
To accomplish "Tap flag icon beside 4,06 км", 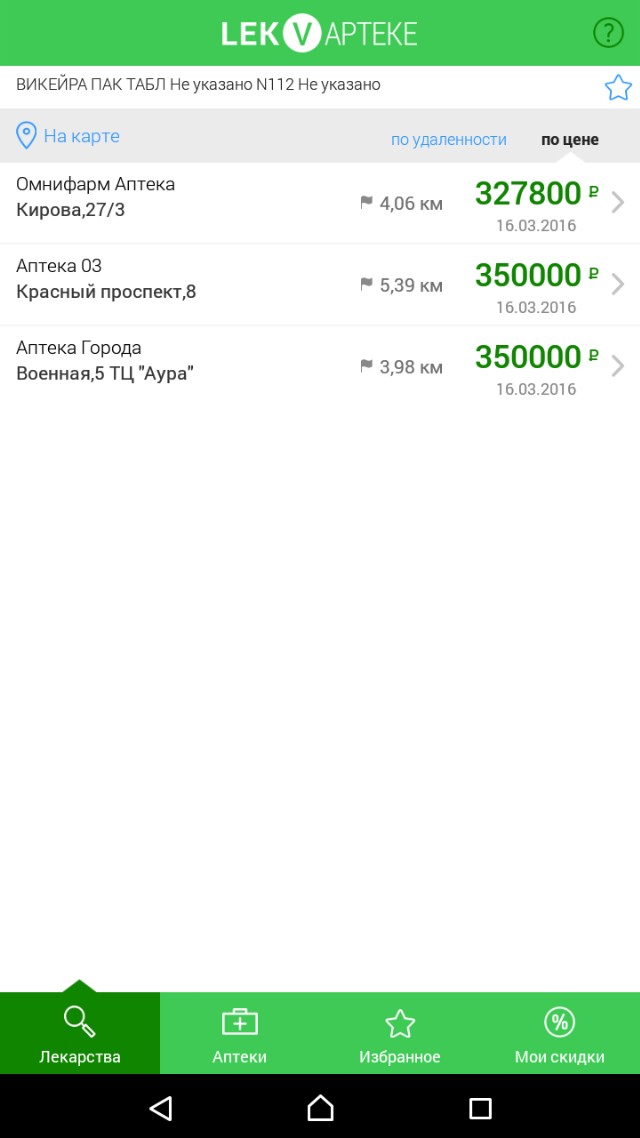I will (x=366, y=203).
